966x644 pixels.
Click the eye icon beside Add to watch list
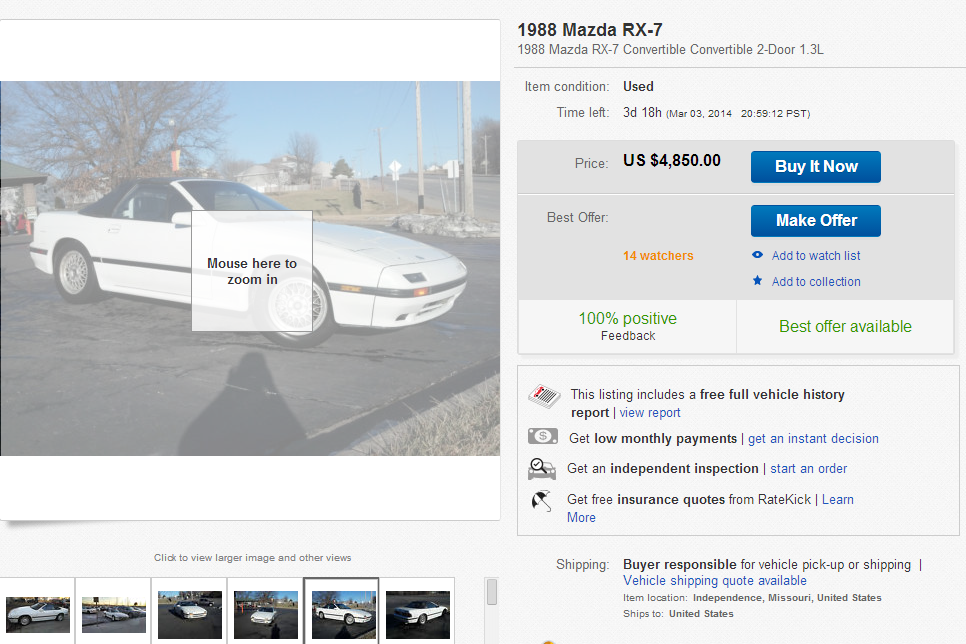click(x=757, y=255)
